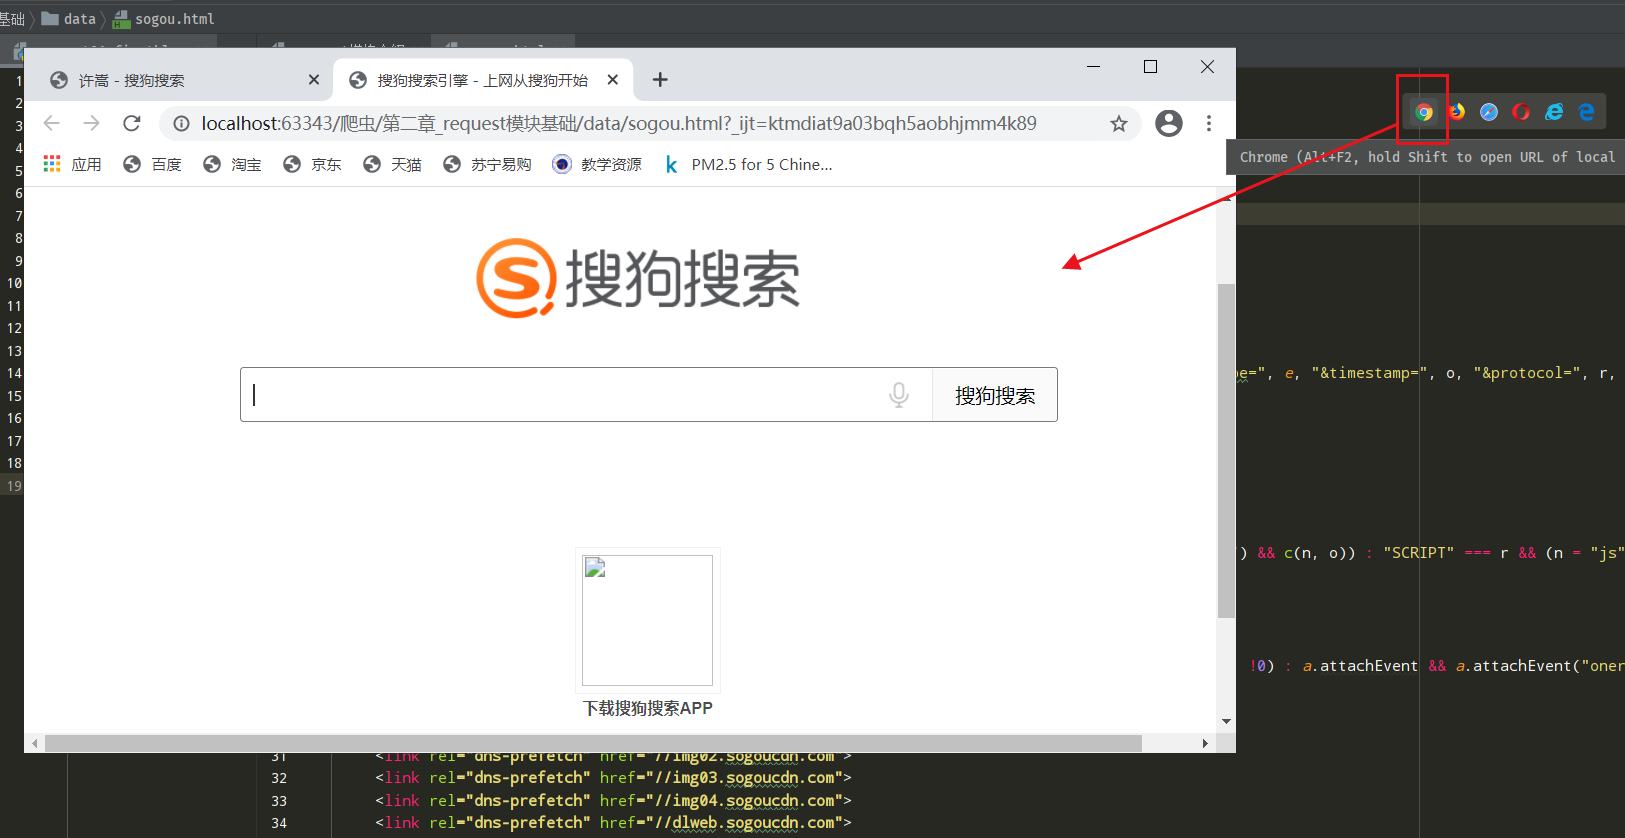Open the 苏宁易购 bookmark

[x=487, y=164]
